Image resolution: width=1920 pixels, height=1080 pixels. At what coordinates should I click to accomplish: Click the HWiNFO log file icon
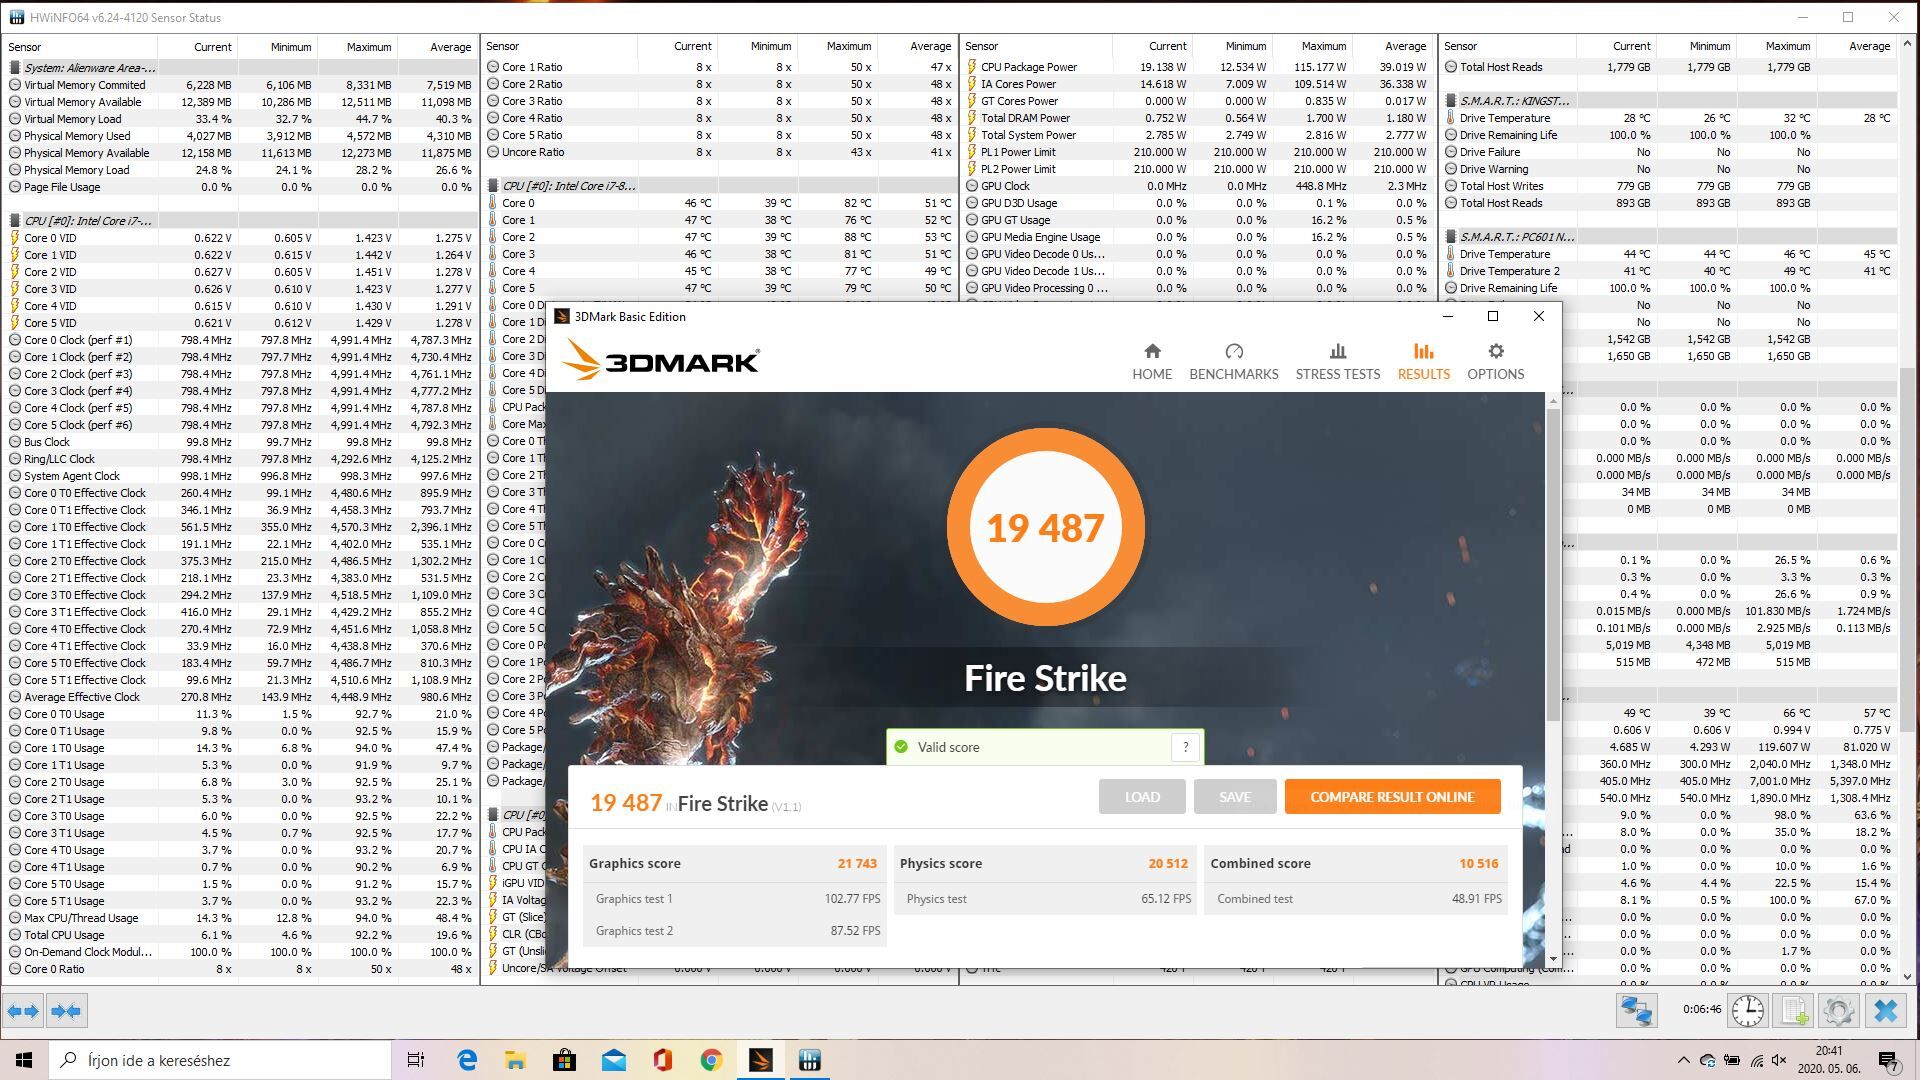click(1794, 1010)
